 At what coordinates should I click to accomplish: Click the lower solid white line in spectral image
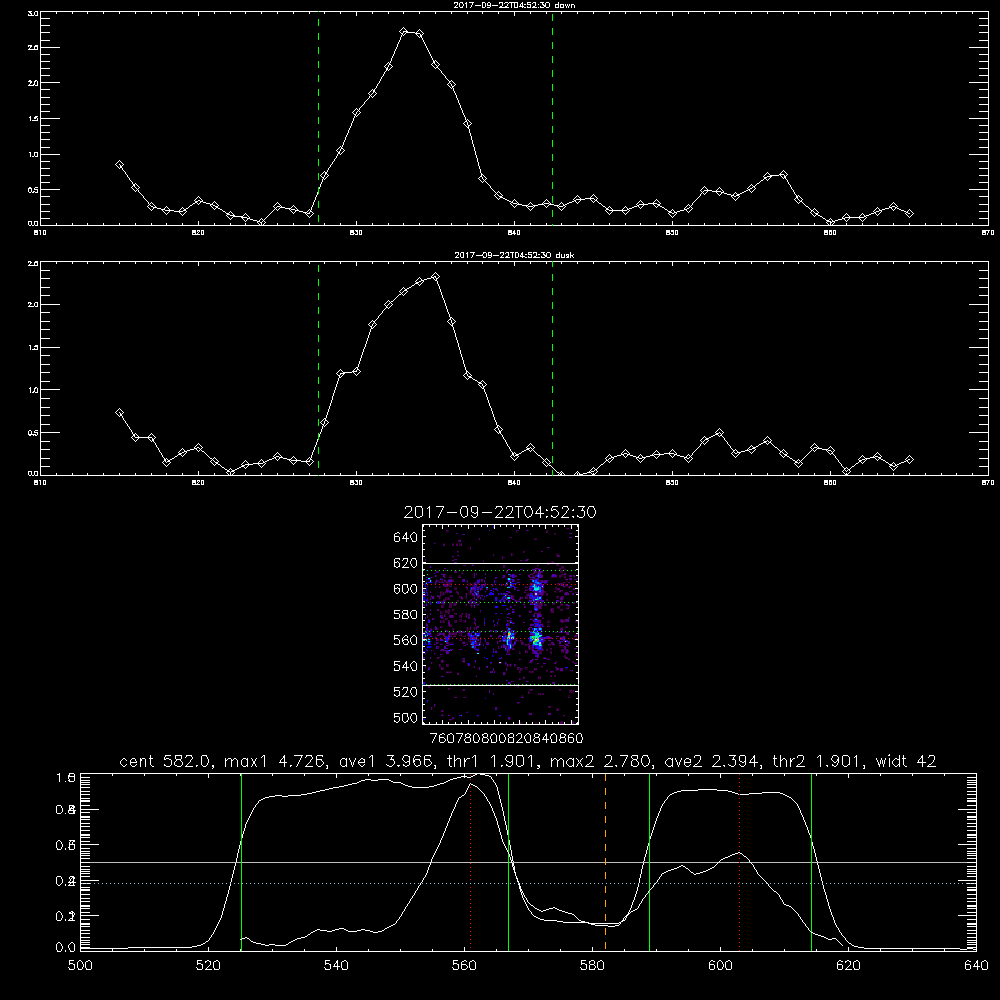(500, 686)
